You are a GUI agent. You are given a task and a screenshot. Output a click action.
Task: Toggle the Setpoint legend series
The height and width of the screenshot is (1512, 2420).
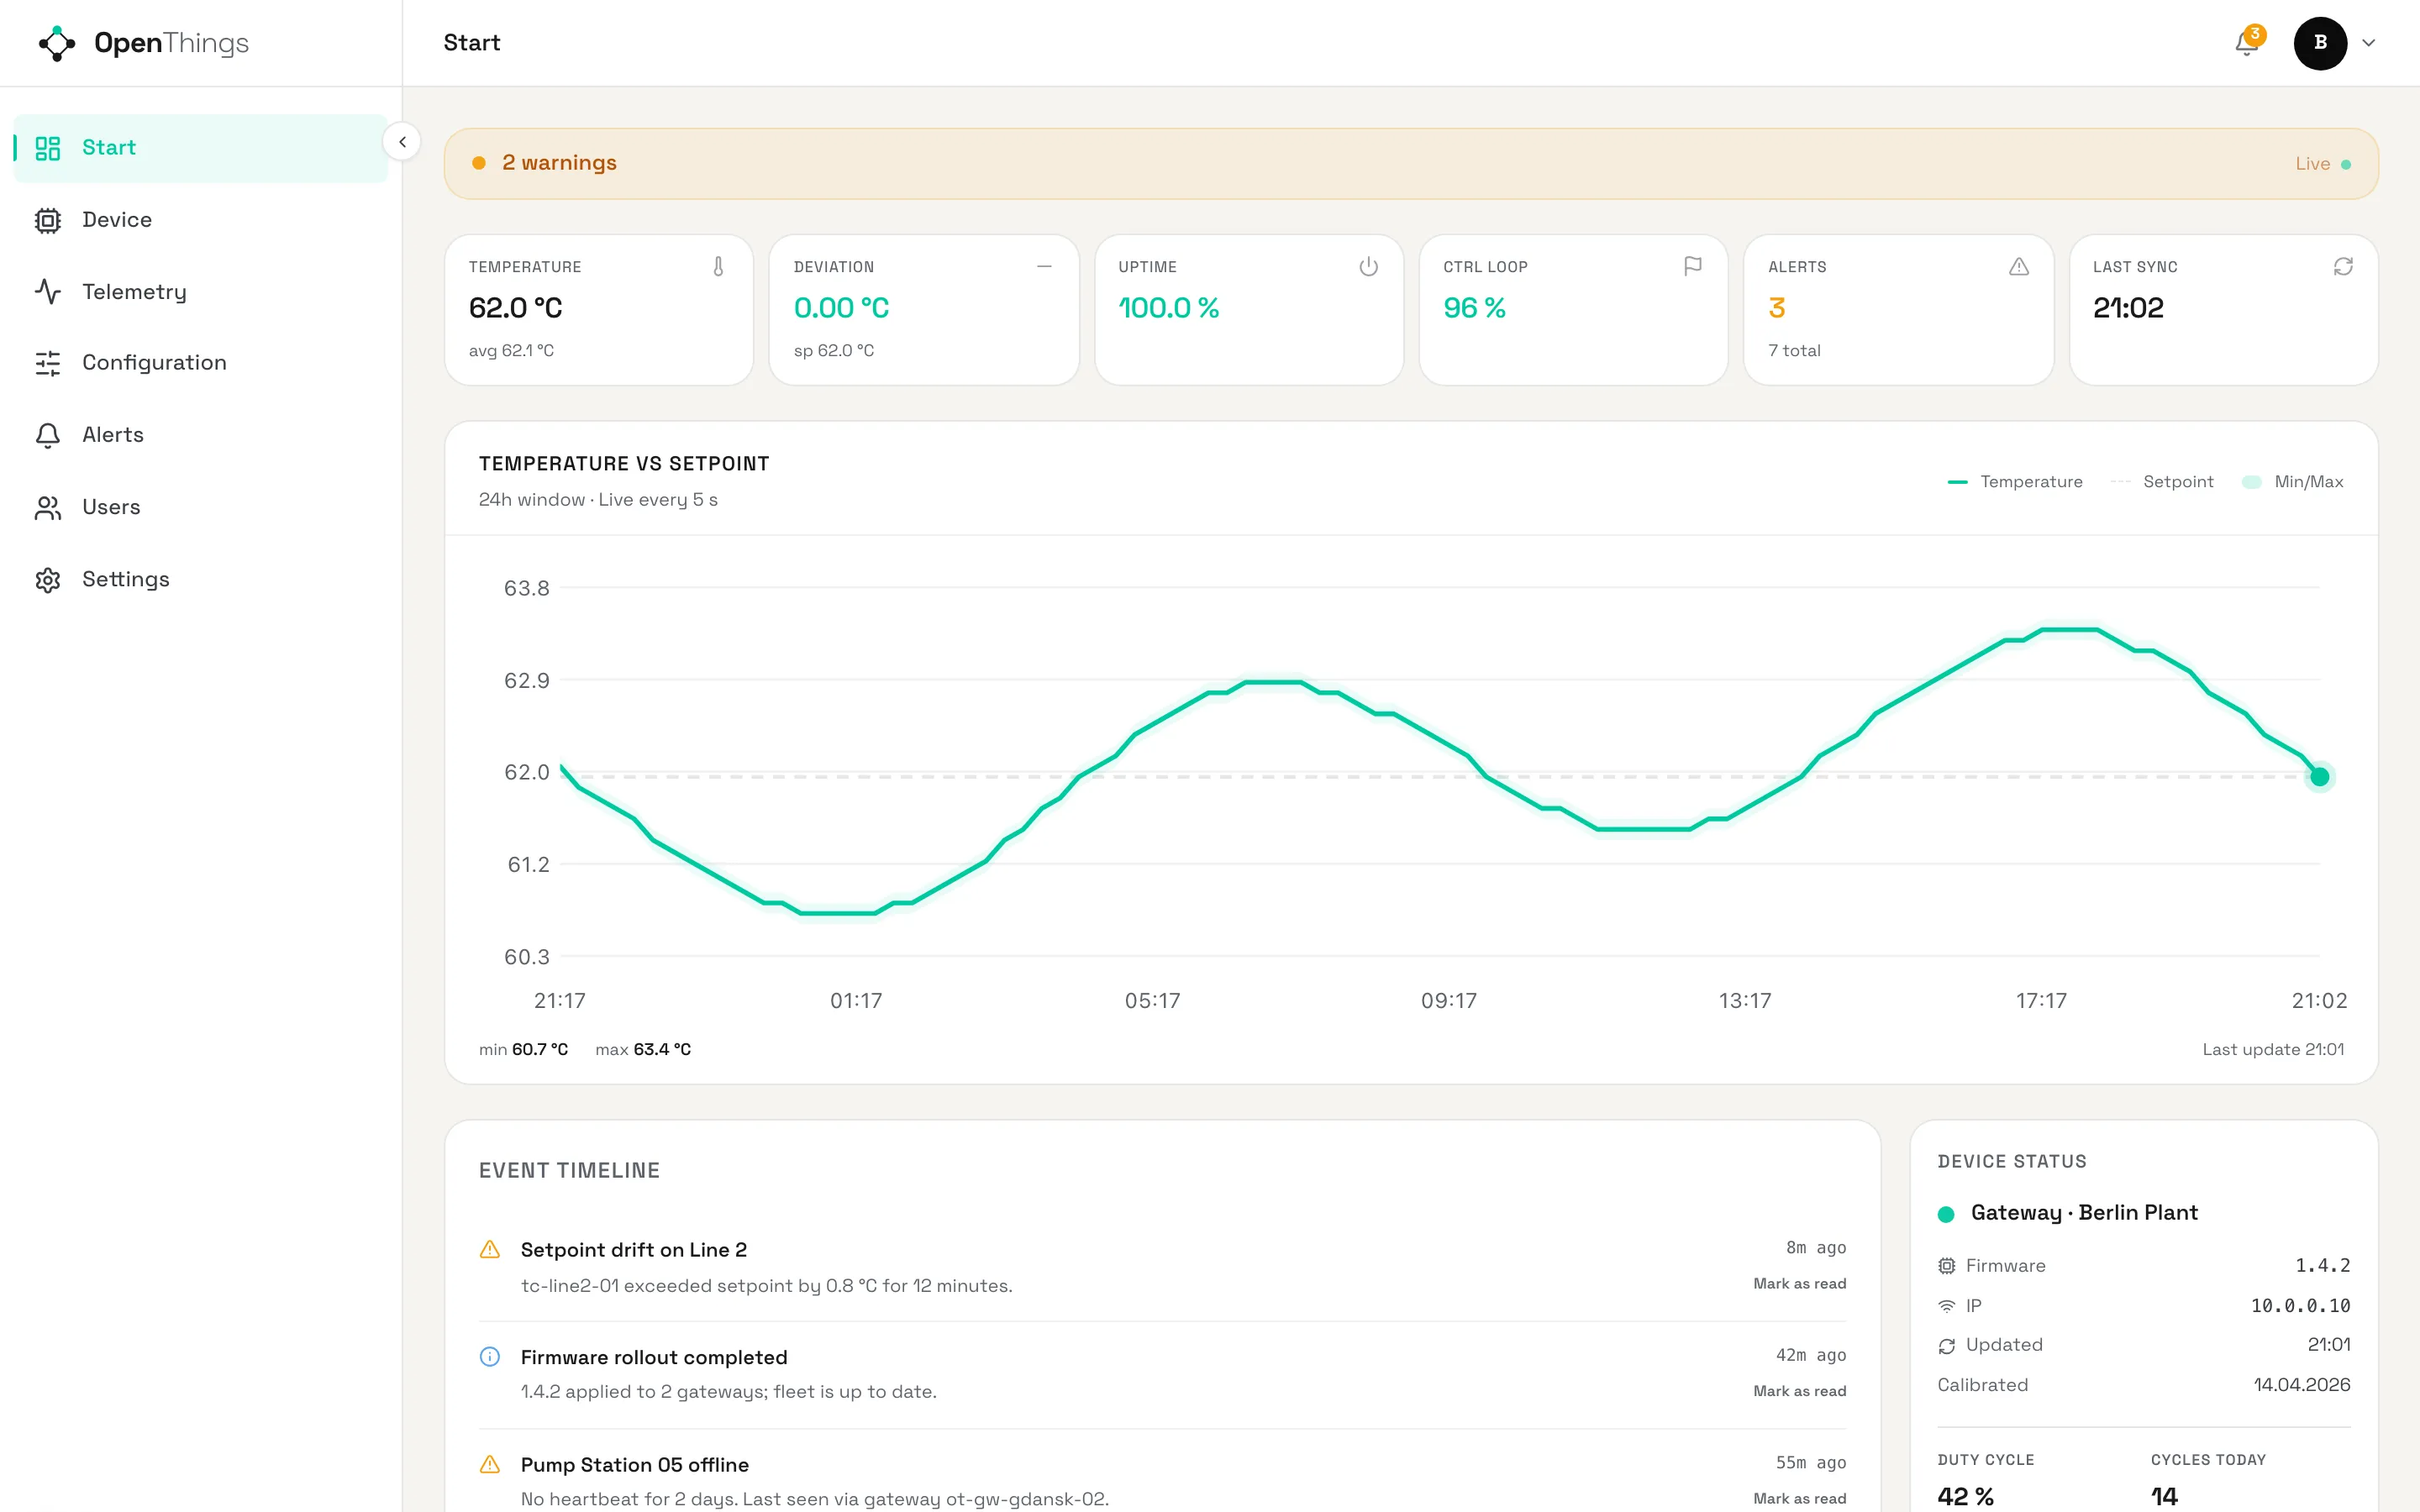pos(2162,482)
